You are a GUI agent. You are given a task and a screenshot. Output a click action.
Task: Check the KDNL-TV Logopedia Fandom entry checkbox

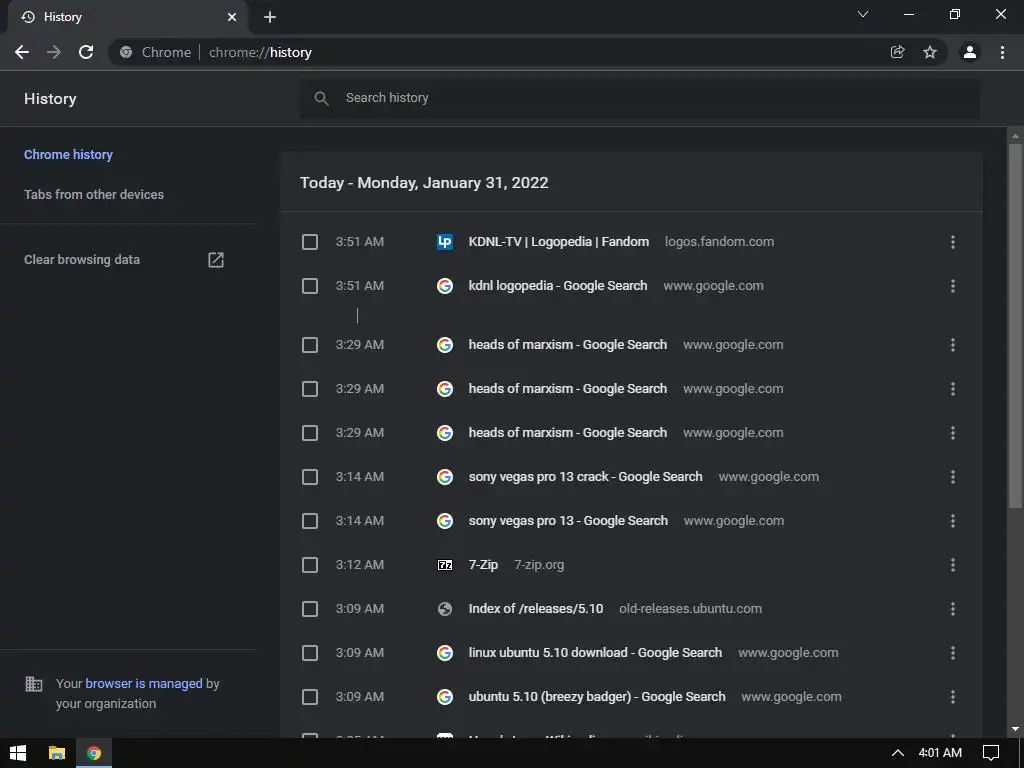tap(310, 242)
